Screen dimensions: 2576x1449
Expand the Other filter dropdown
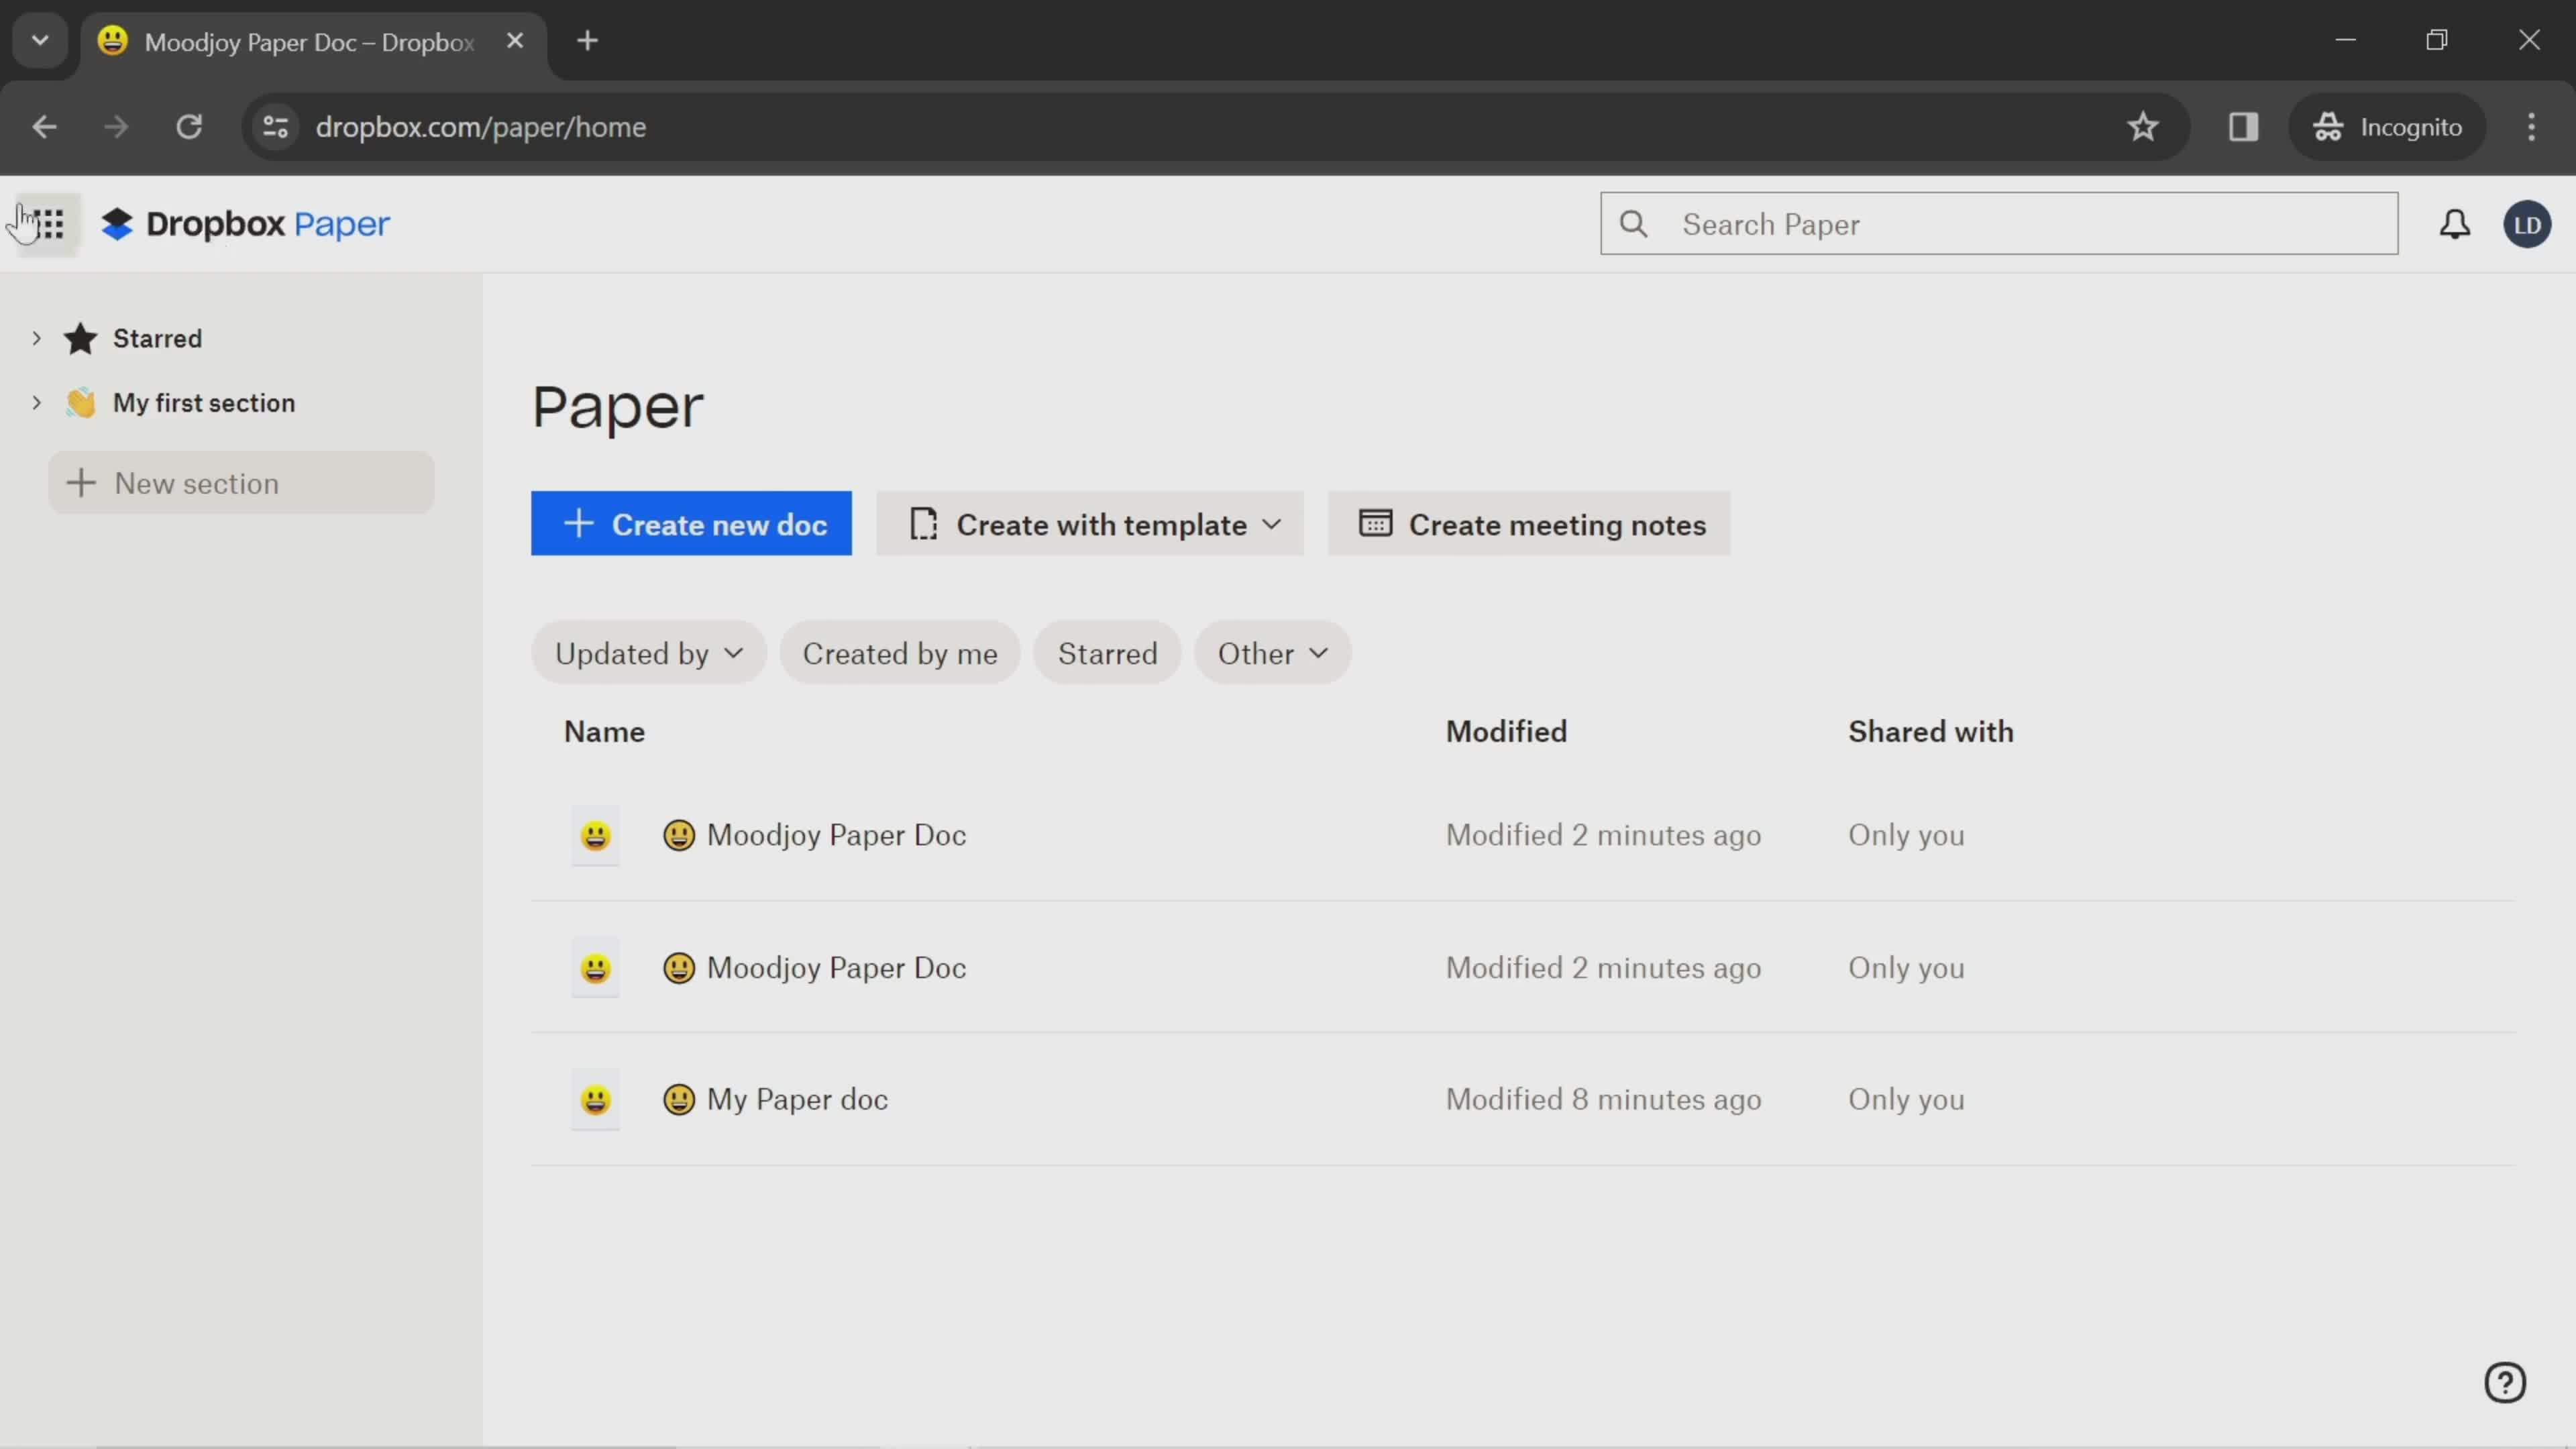click(x=1272, y=653)
